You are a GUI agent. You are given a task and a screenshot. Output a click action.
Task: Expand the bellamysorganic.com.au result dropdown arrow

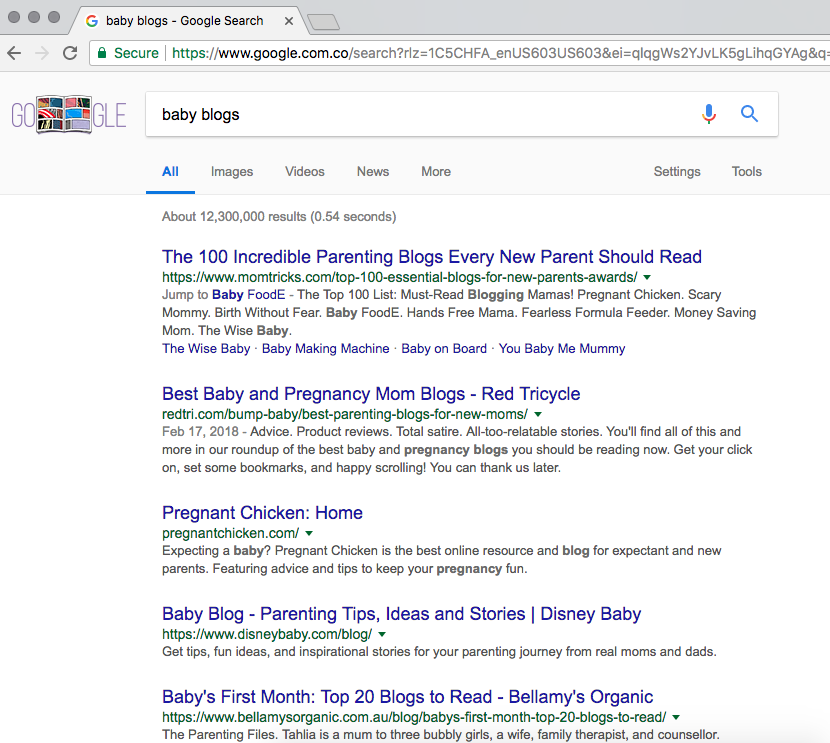pos(676,718)
